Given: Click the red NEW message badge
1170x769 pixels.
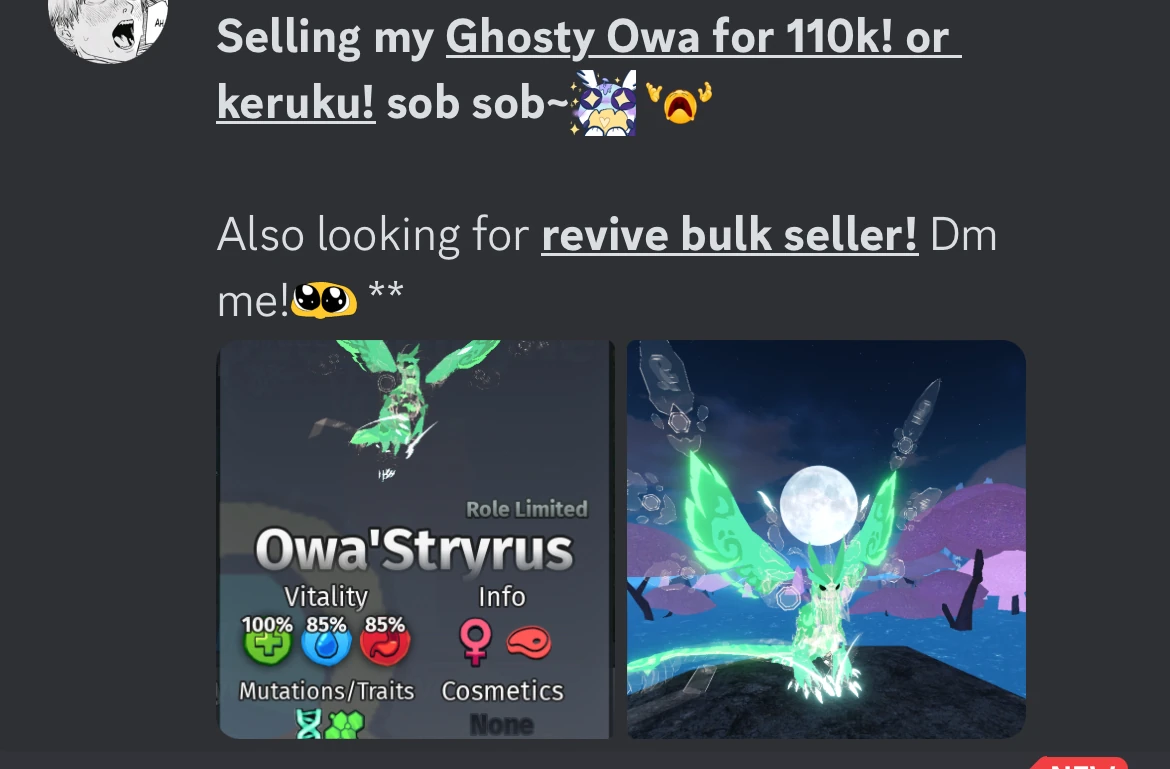Looking at the screenshot, I should 1080,762.
